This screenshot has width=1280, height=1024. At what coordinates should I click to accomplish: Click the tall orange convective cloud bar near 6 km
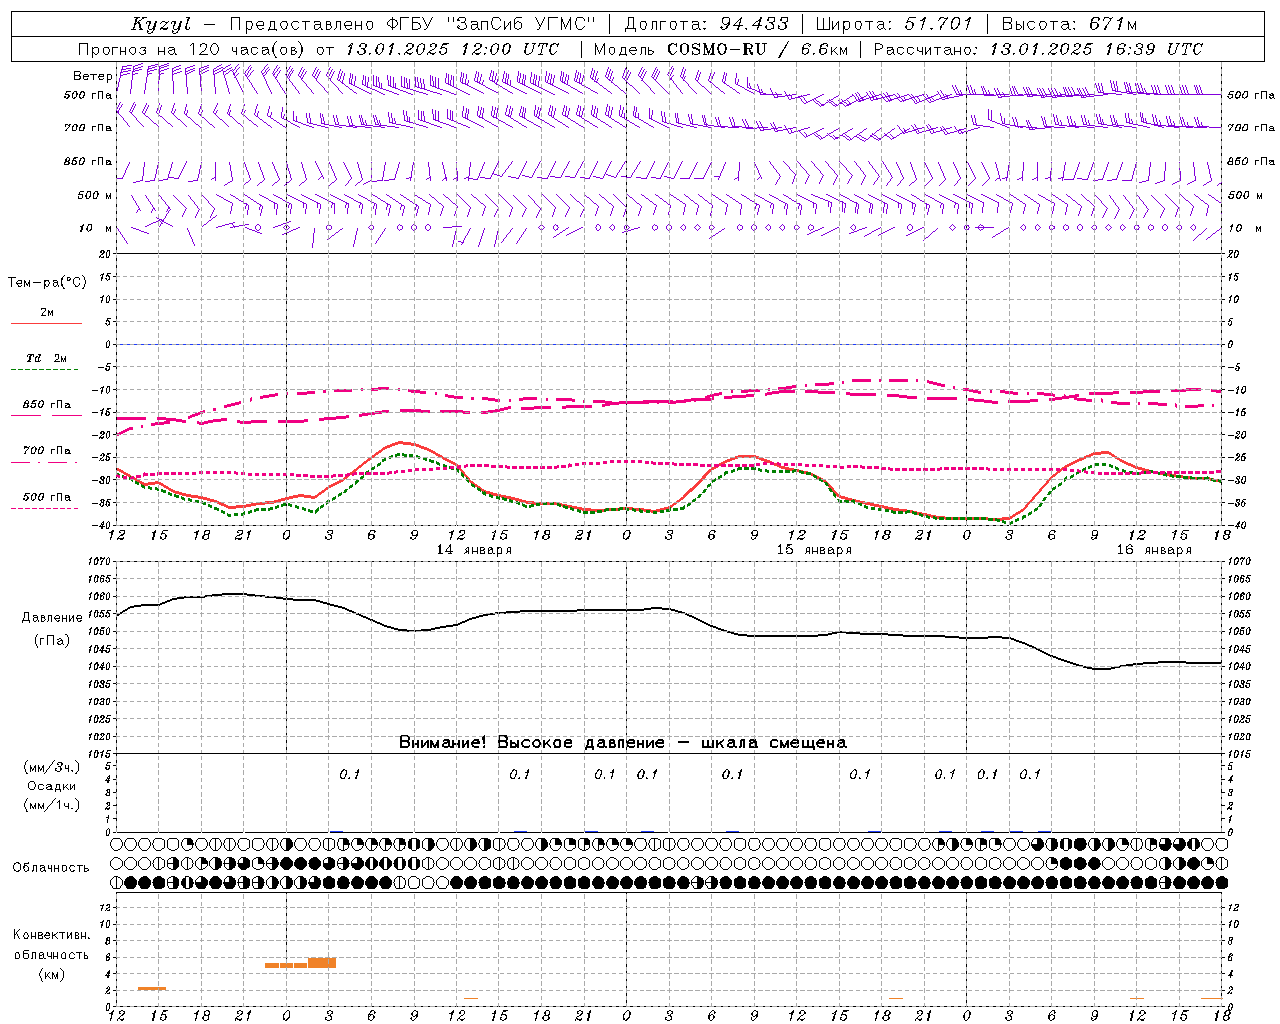click(x=322, y=962)
